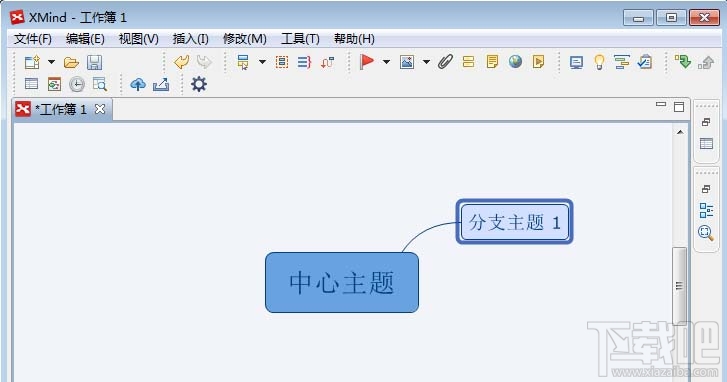
Task: Minimize the editor pane
Action: [661, 105]
